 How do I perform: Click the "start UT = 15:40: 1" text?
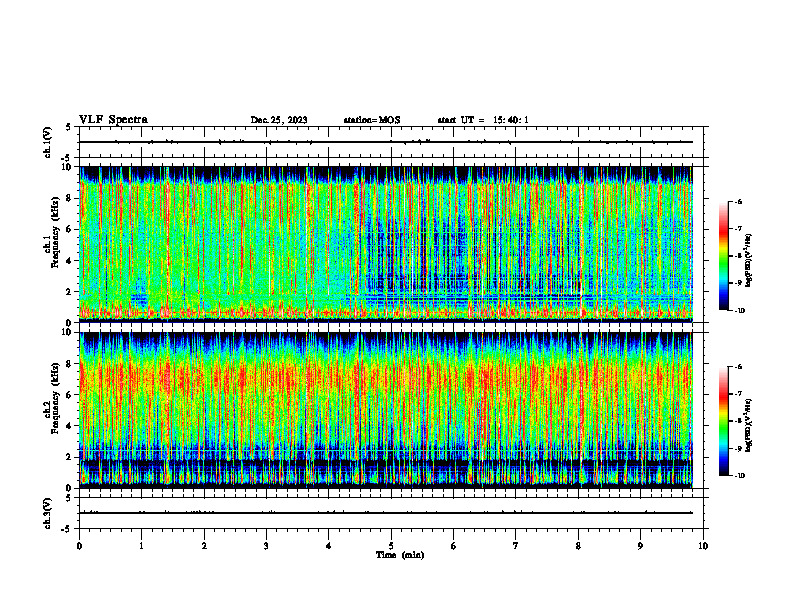[x=483, y=120]
